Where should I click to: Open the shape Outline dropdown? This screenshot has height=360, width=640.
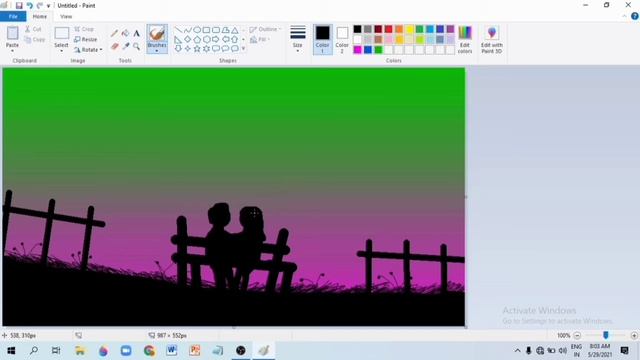point(265,29)
